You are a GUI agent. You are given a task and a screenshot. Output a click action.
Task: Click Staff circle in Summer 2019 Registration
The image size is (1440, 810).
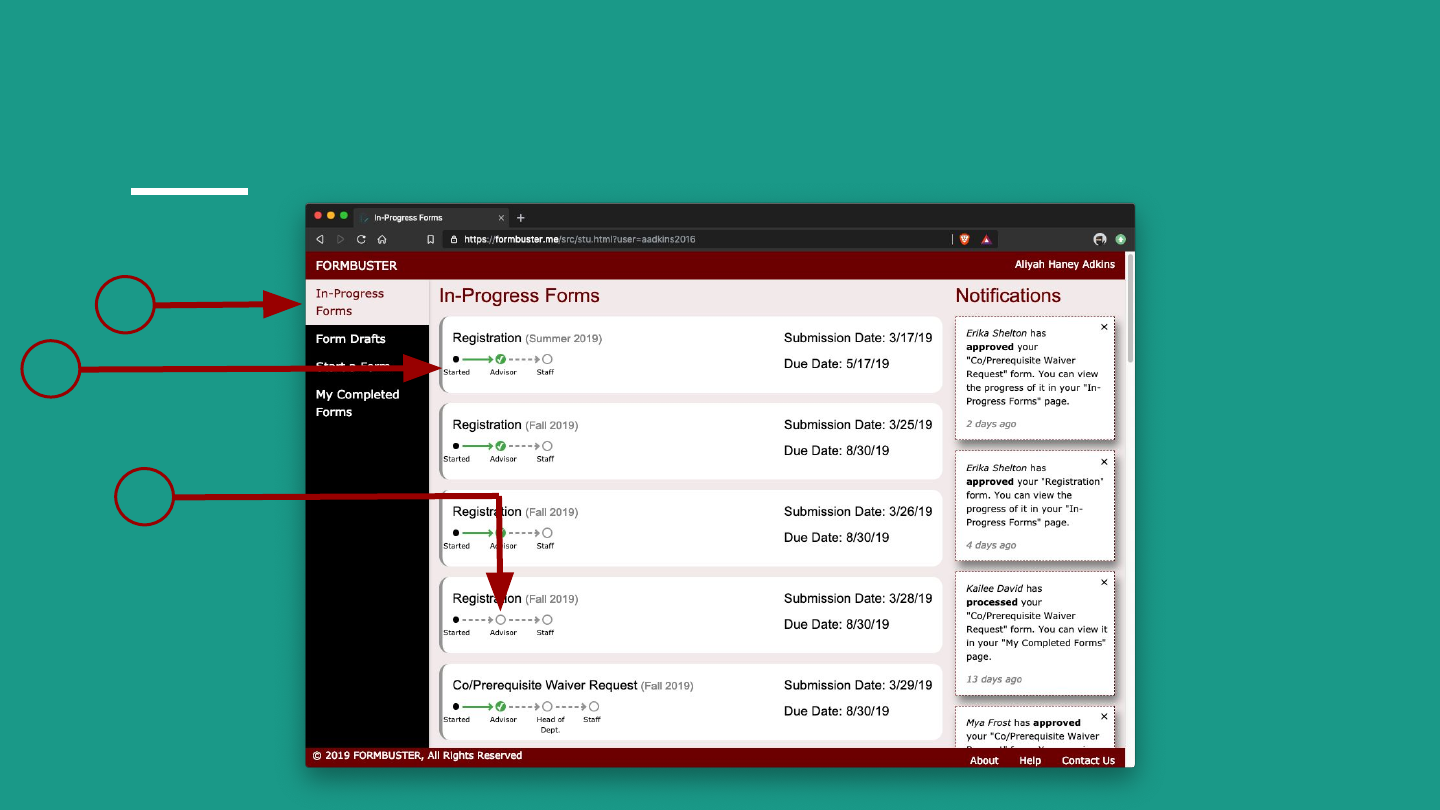[x=547, y=359]
